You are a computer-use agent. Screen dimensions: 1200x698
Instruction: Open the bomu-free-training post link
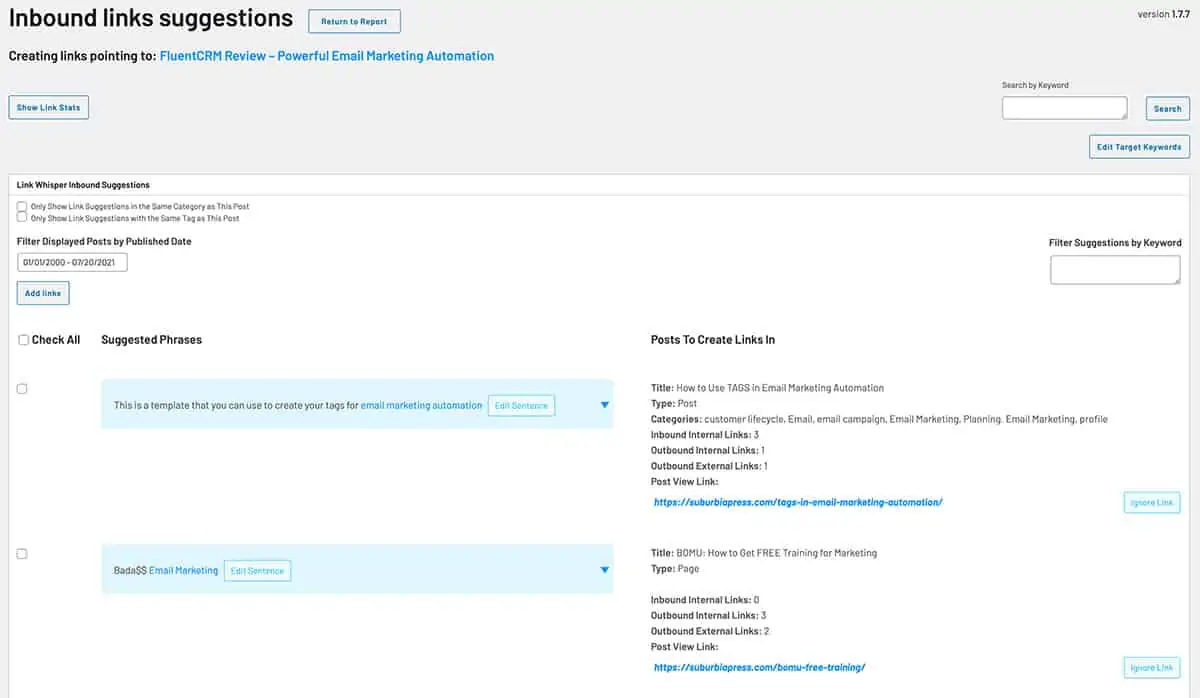pyautogui.click(x=759, y=667)
